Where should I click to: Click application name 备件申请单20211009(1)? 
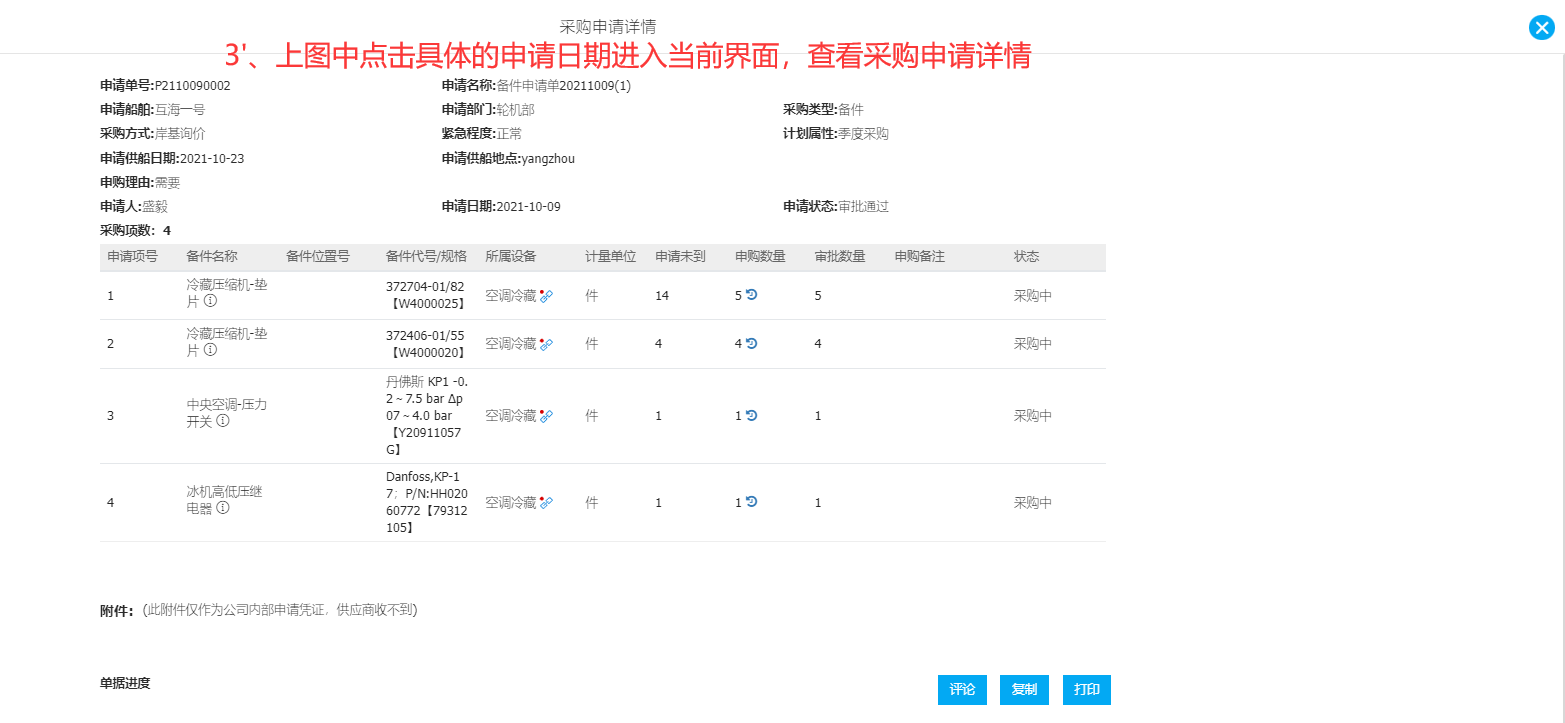564,86
